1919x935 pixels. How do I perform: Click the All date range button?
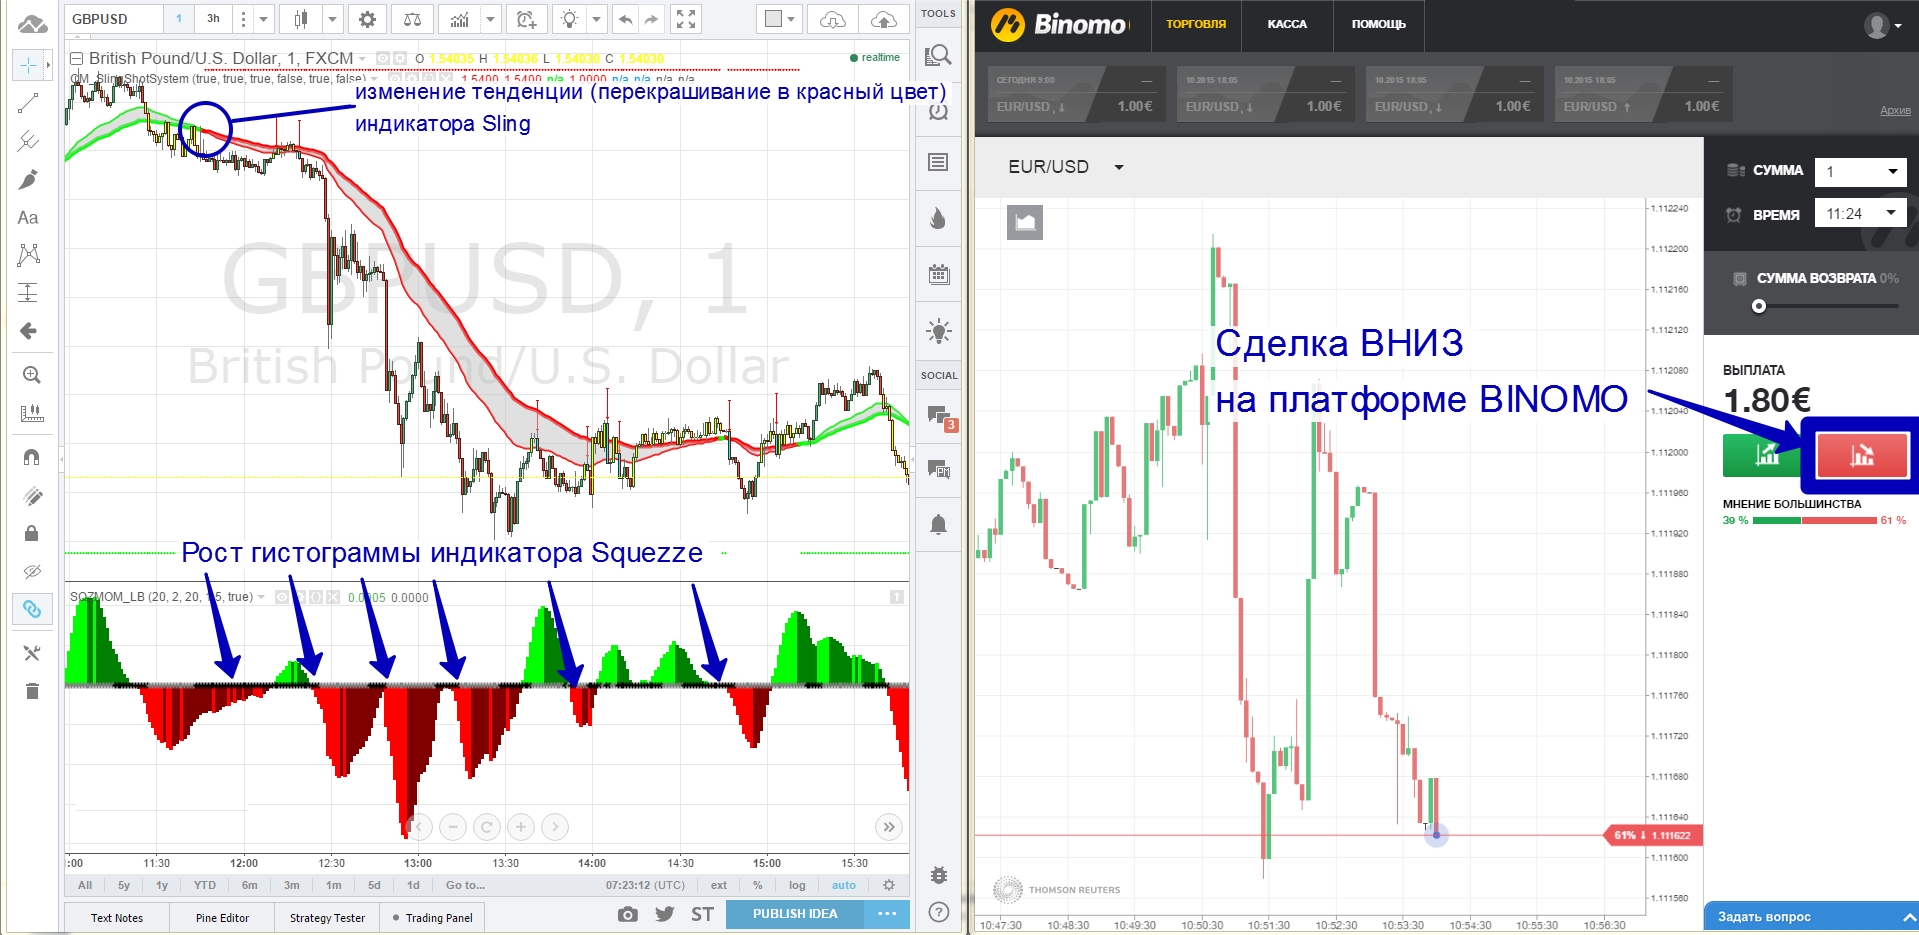click(x=85, y=885)
